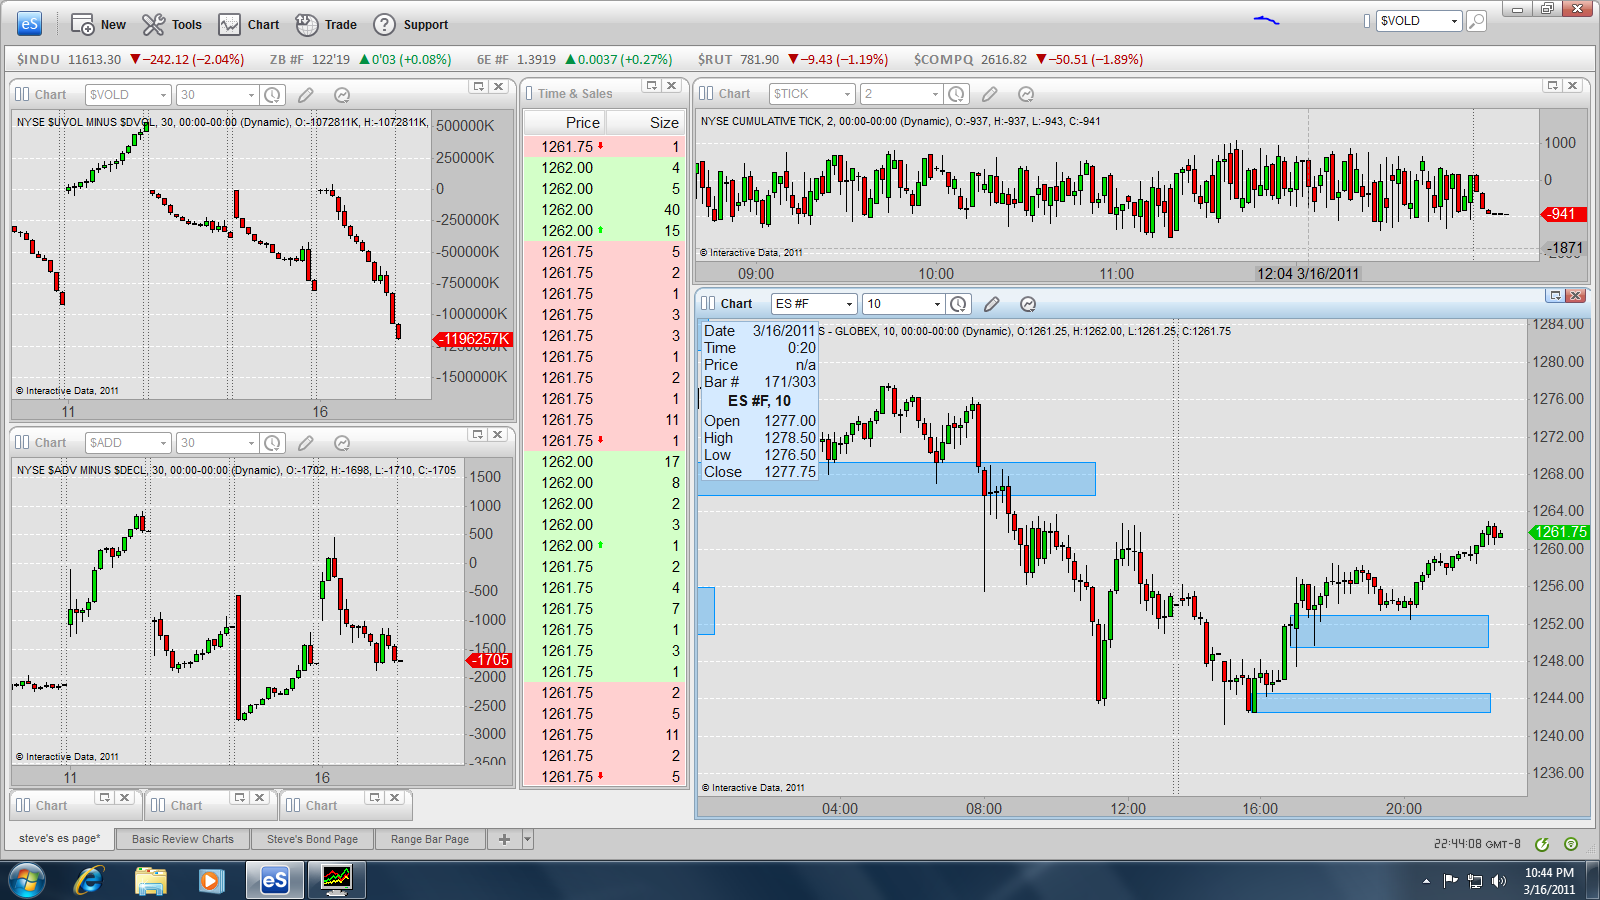
Task: Switch to steve's es page tab
Action: [60, 838]
